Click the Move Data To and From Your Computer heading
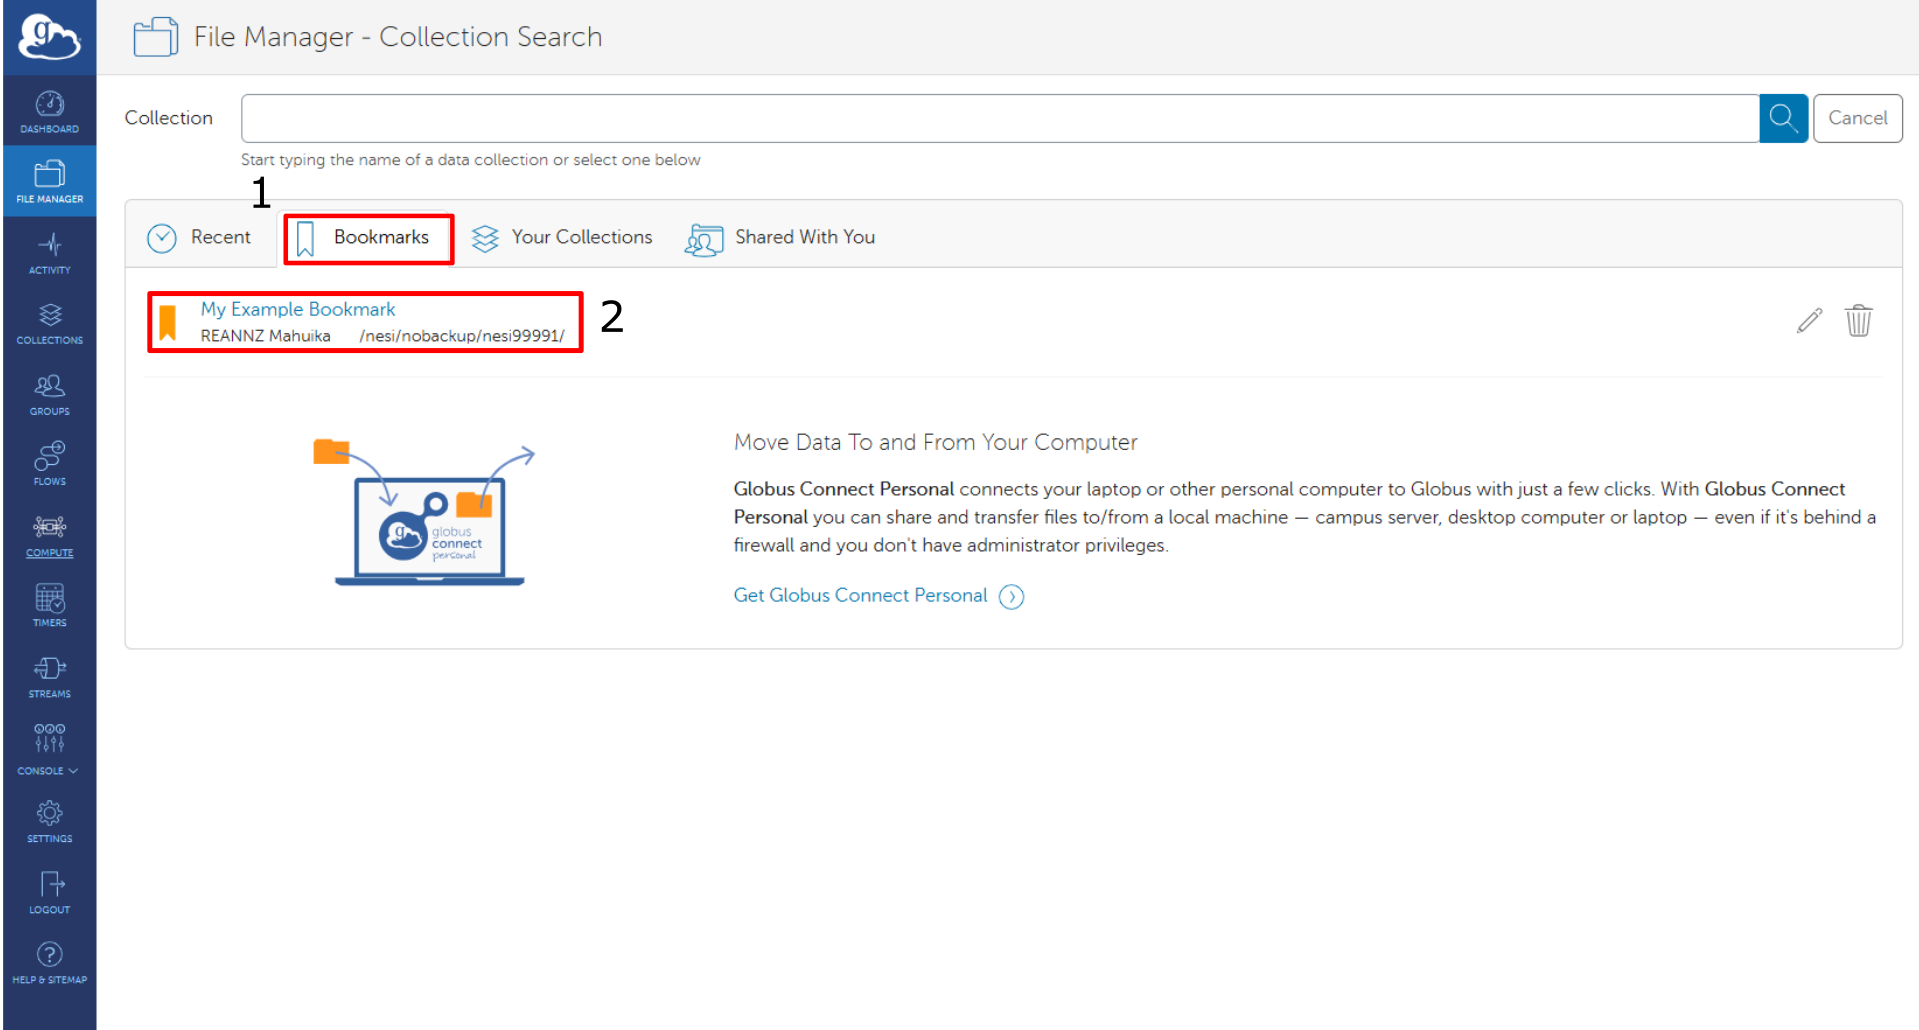The width and height of the screenshot is (1919, 1030). click(935, 442)
